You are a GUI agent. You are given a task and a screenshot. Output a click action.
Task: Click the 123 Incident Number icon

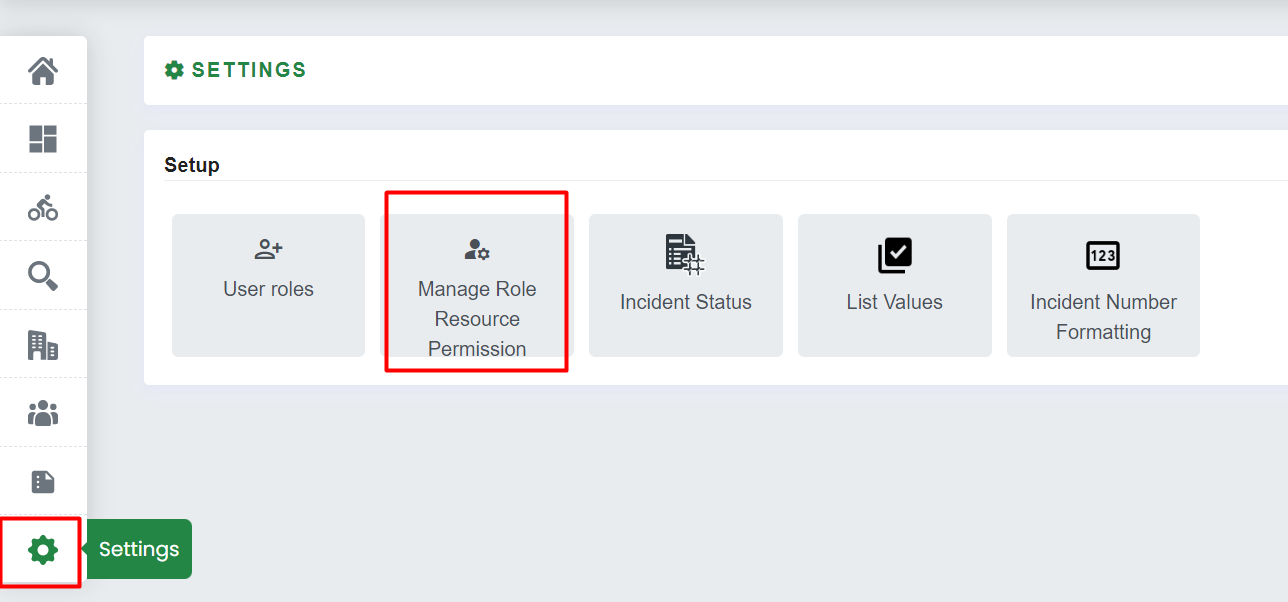pos(1103,255)
